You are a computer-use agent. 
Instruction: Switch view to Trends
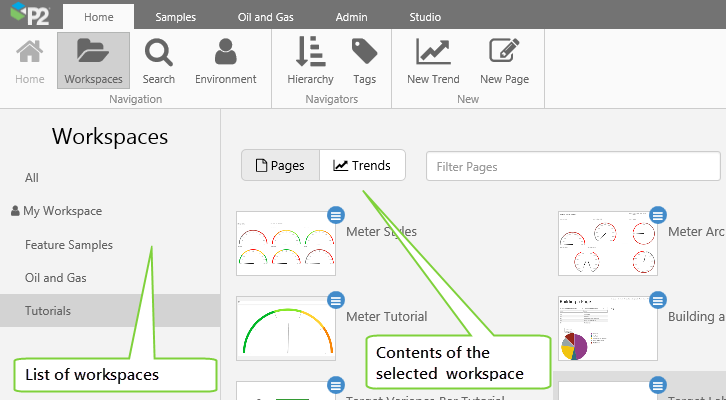(362, 166)
